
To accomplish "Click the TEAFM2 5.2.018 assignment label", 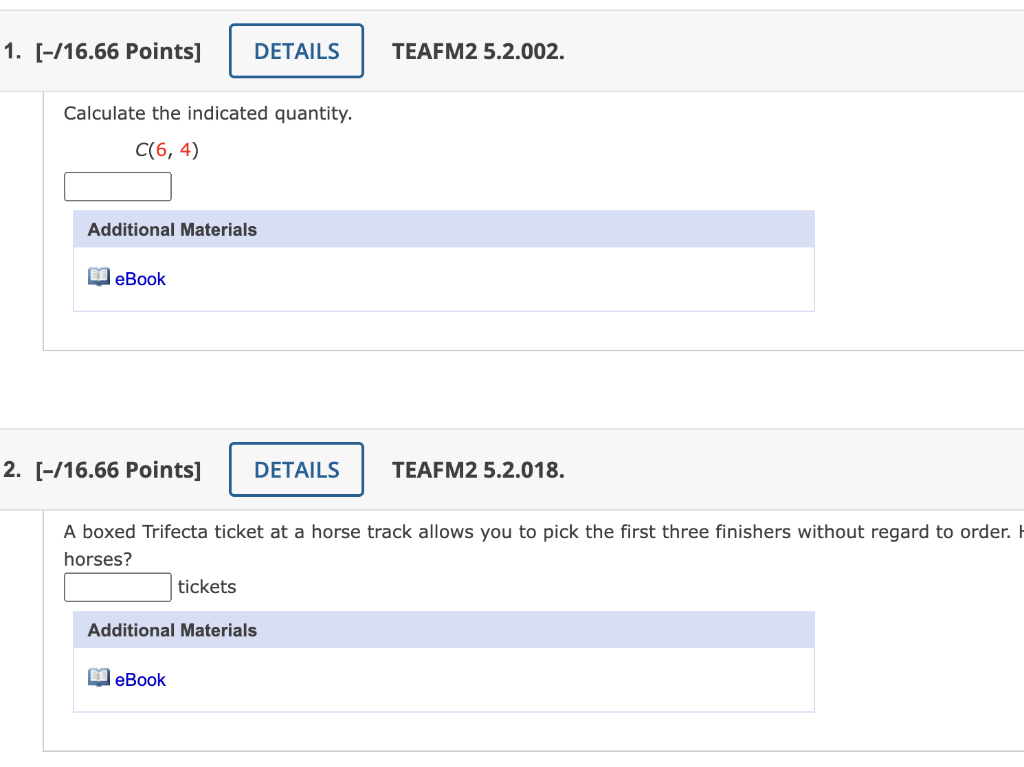I will click(x=477, y=469).
